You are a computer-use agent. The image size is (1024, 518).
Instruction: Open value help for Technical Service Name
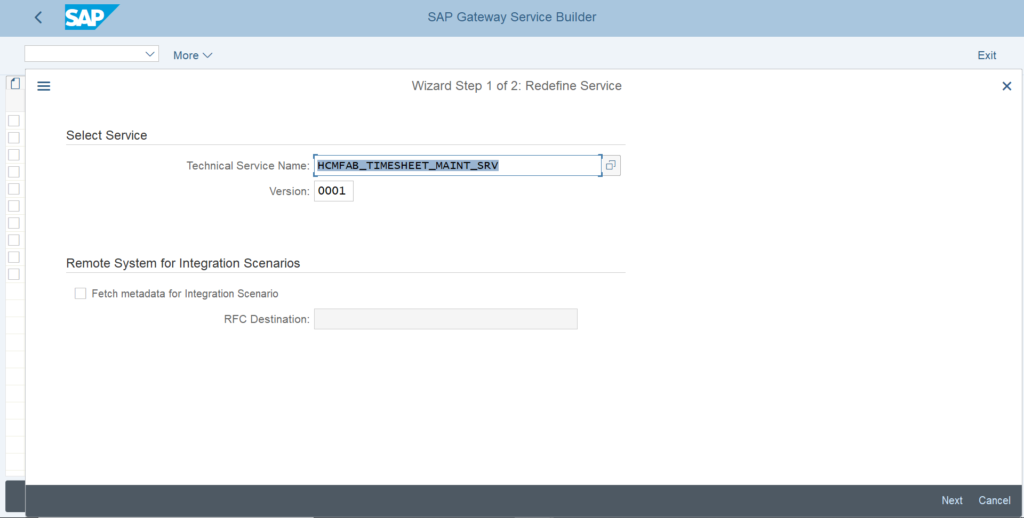tap(611, 166)
